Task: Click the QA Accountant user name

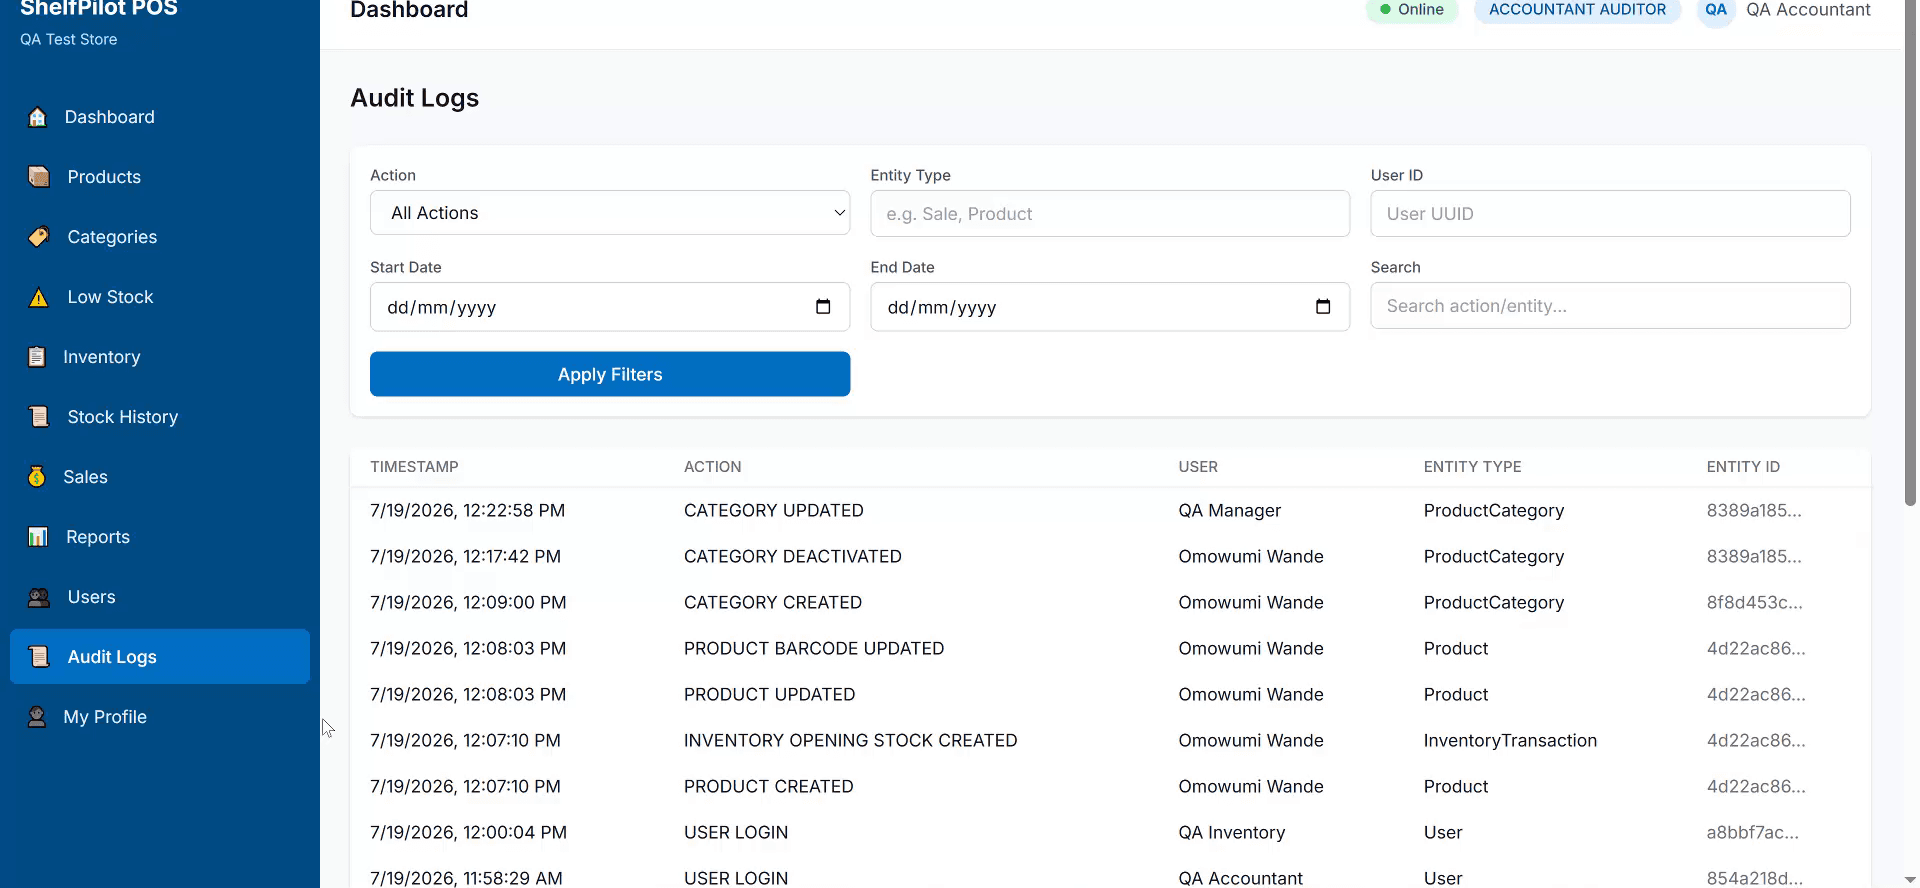Action: [1808, 10]
